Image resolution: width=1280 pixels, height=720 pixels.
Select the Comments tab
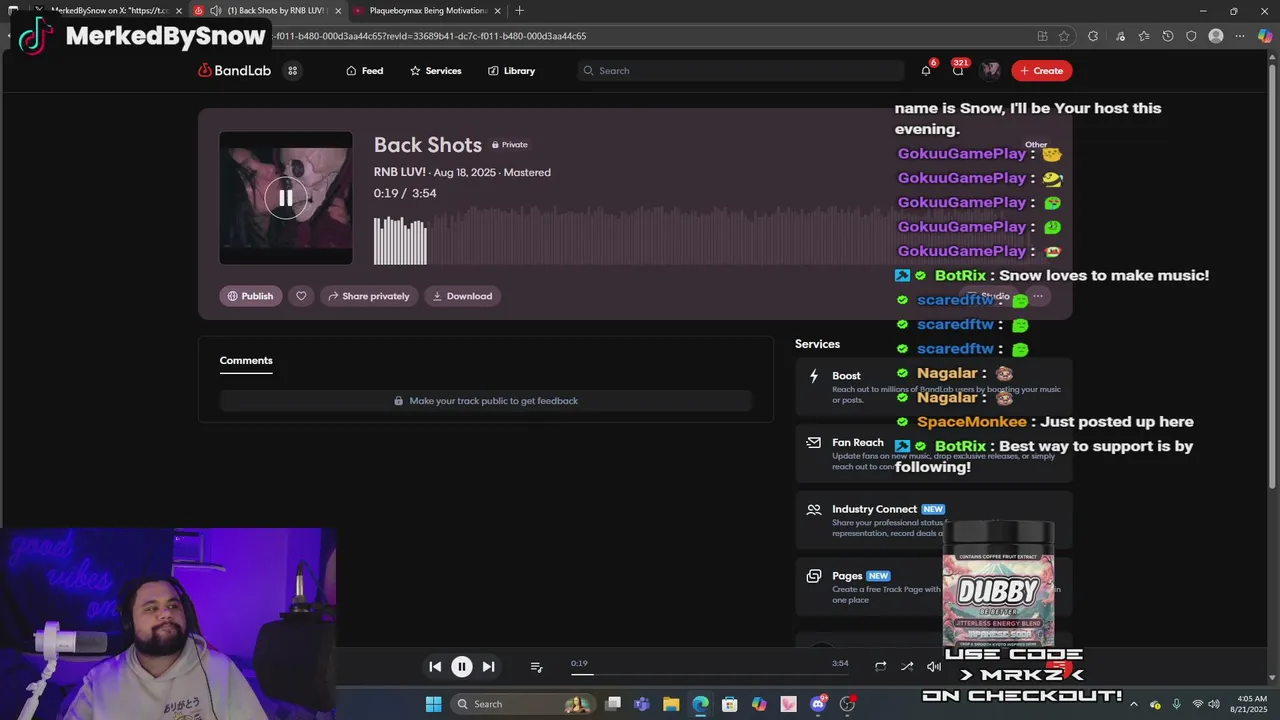point(246,360)
